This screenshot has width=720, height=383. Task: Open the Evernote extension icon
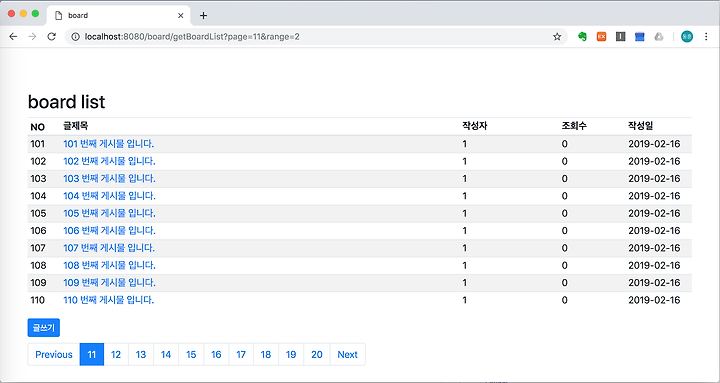[582, 37]
